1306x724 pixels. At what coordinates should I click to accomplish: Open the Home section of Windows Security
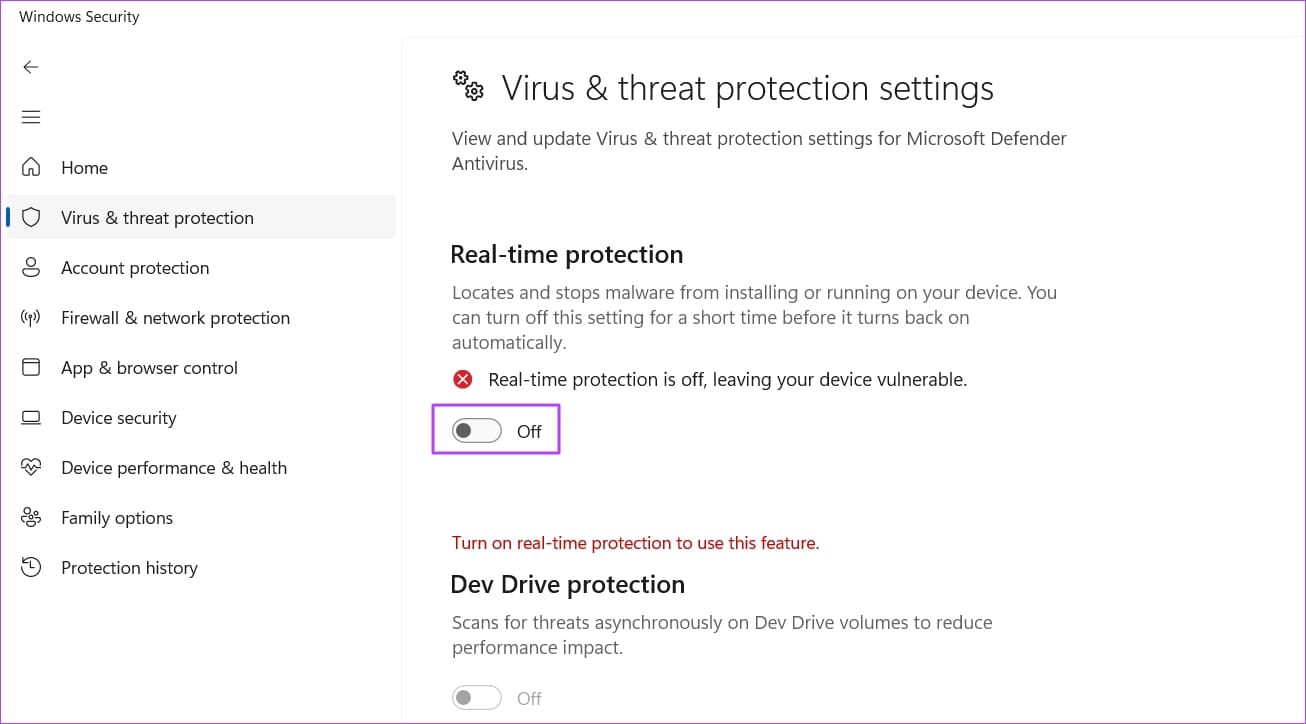coord(84,167)
